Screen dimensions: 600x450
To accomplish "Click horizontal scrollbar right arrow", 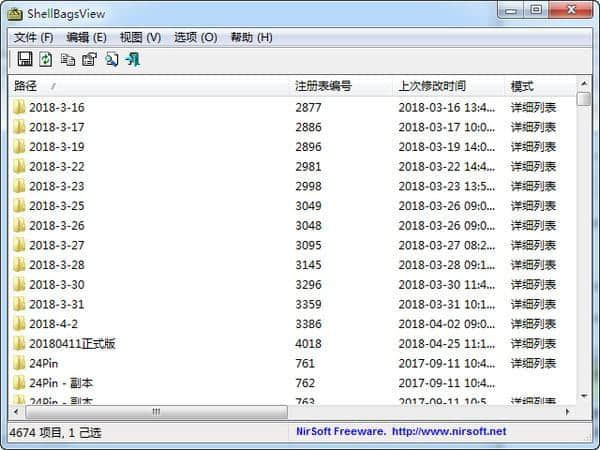I will 568,412.
